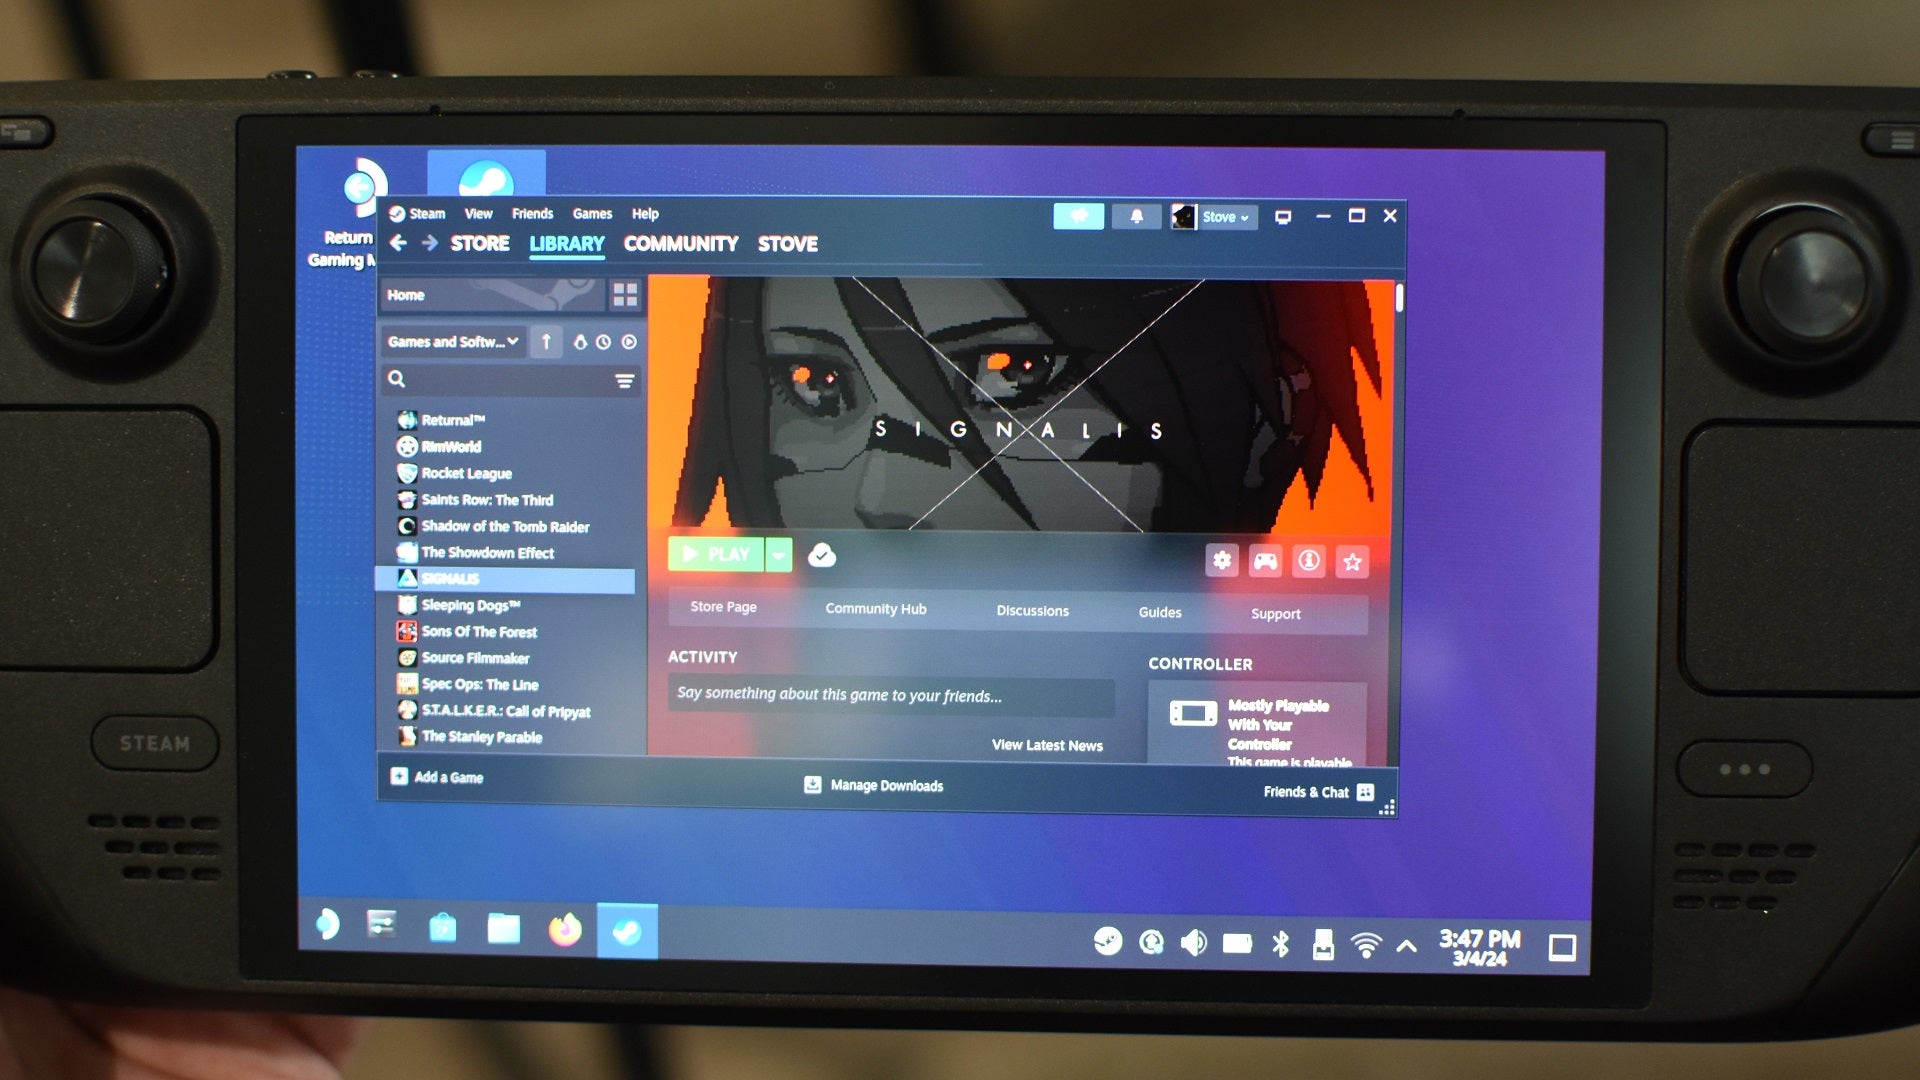Select the LIBRARY tab in Steam

[567, 244]
